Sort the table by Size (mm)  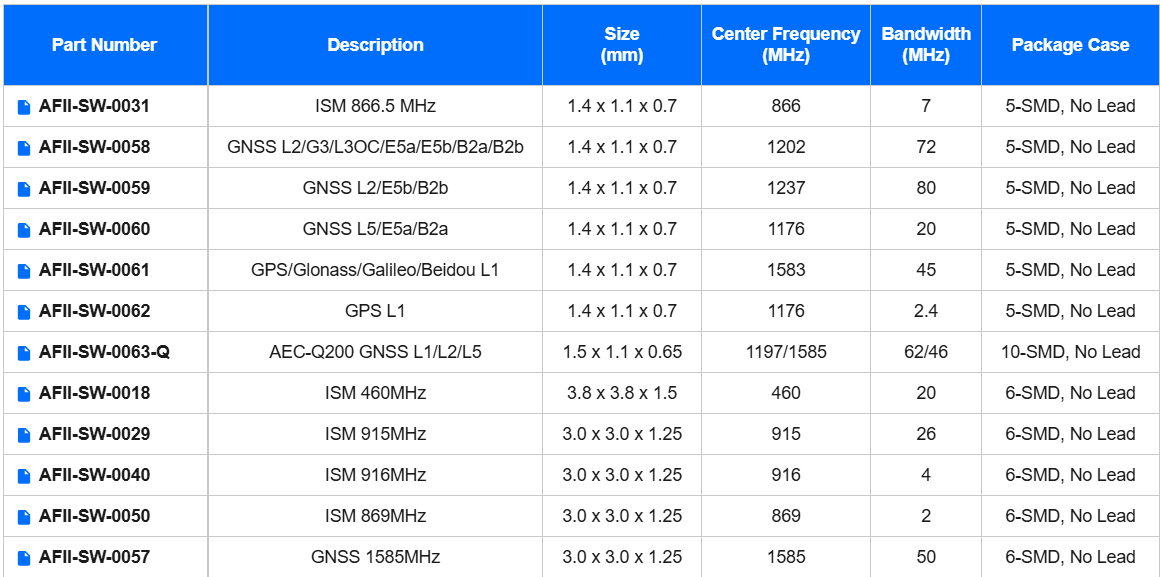click(x=621, y=45)
